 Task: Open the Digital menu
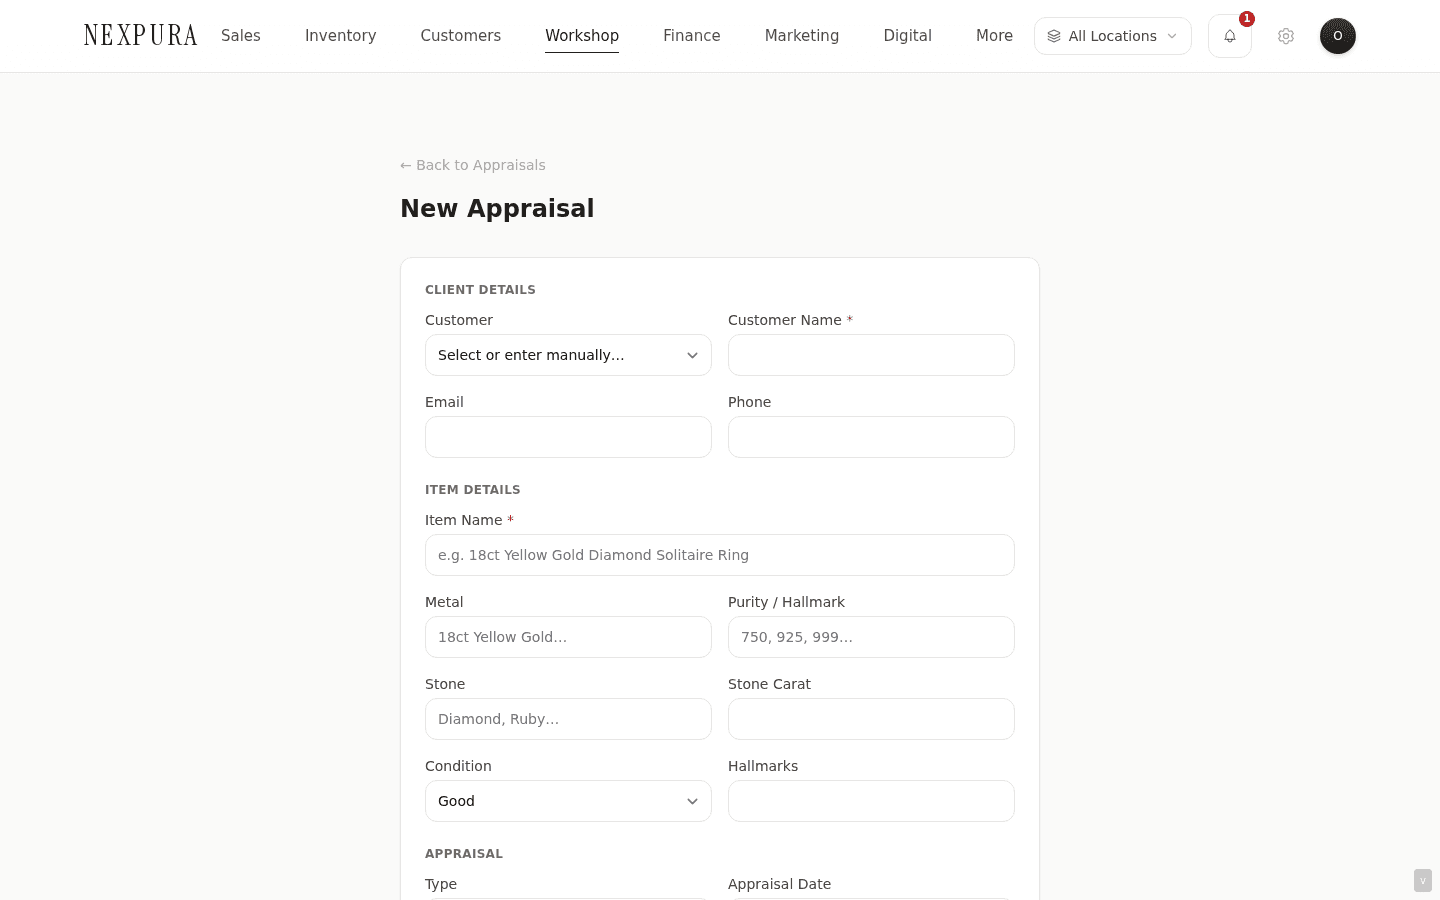coord(908,36)
